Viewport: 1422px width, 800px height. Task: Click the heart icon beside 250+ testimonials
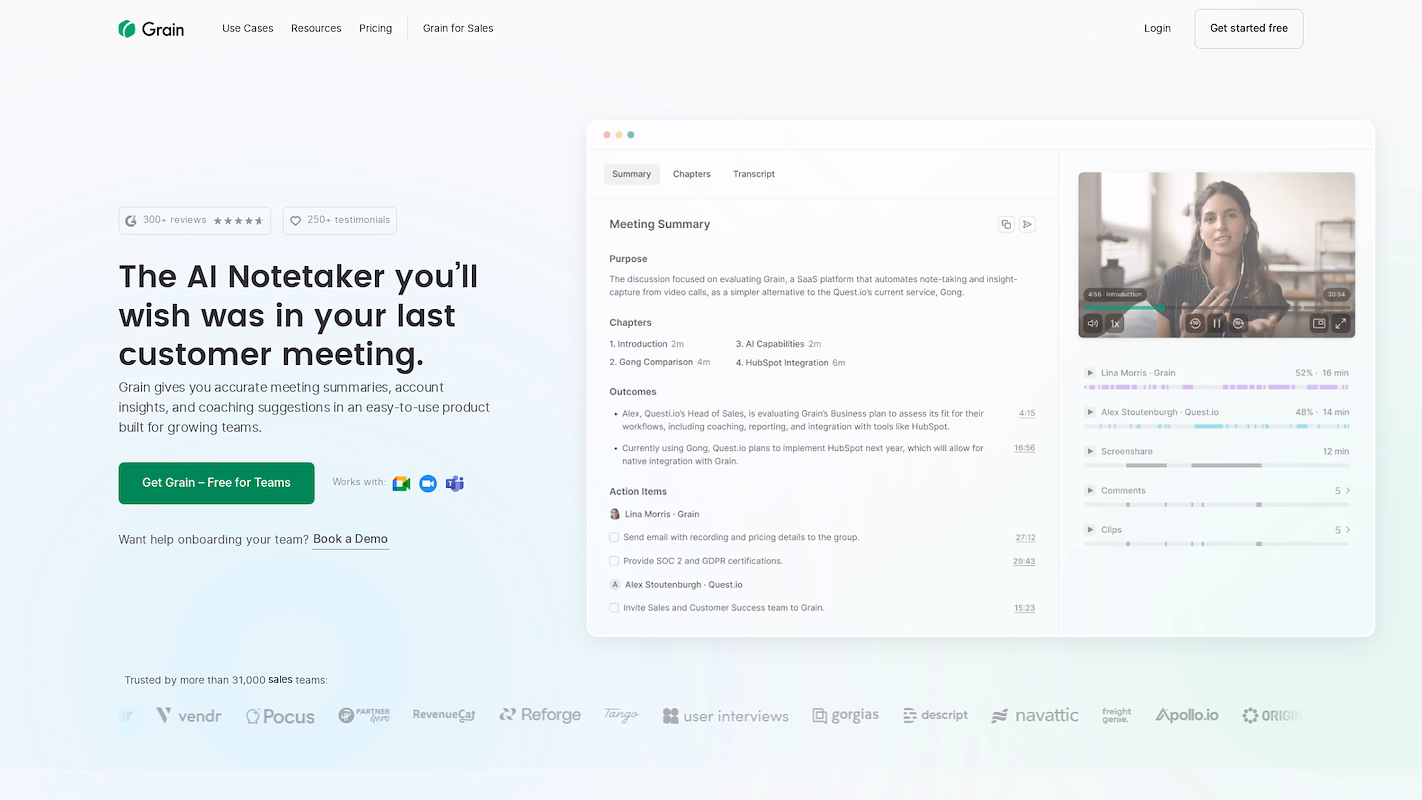(295, 220)
